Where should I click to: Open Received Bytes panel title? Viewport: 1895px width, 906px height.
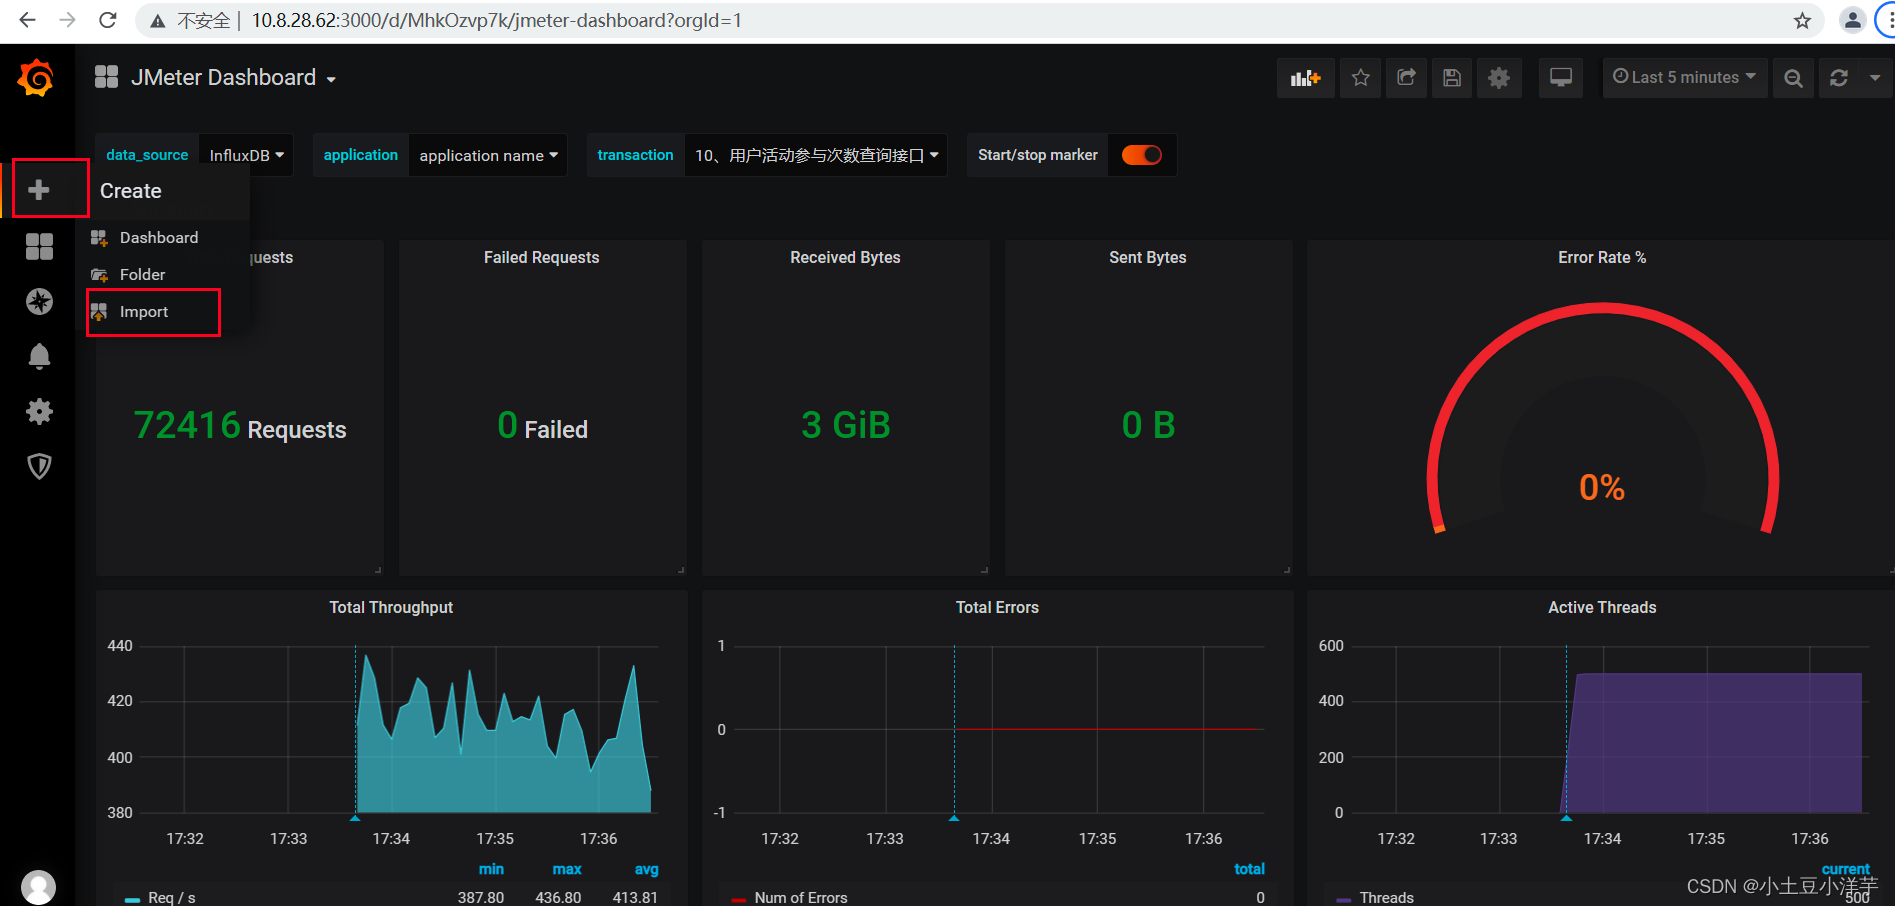point(845,257)
